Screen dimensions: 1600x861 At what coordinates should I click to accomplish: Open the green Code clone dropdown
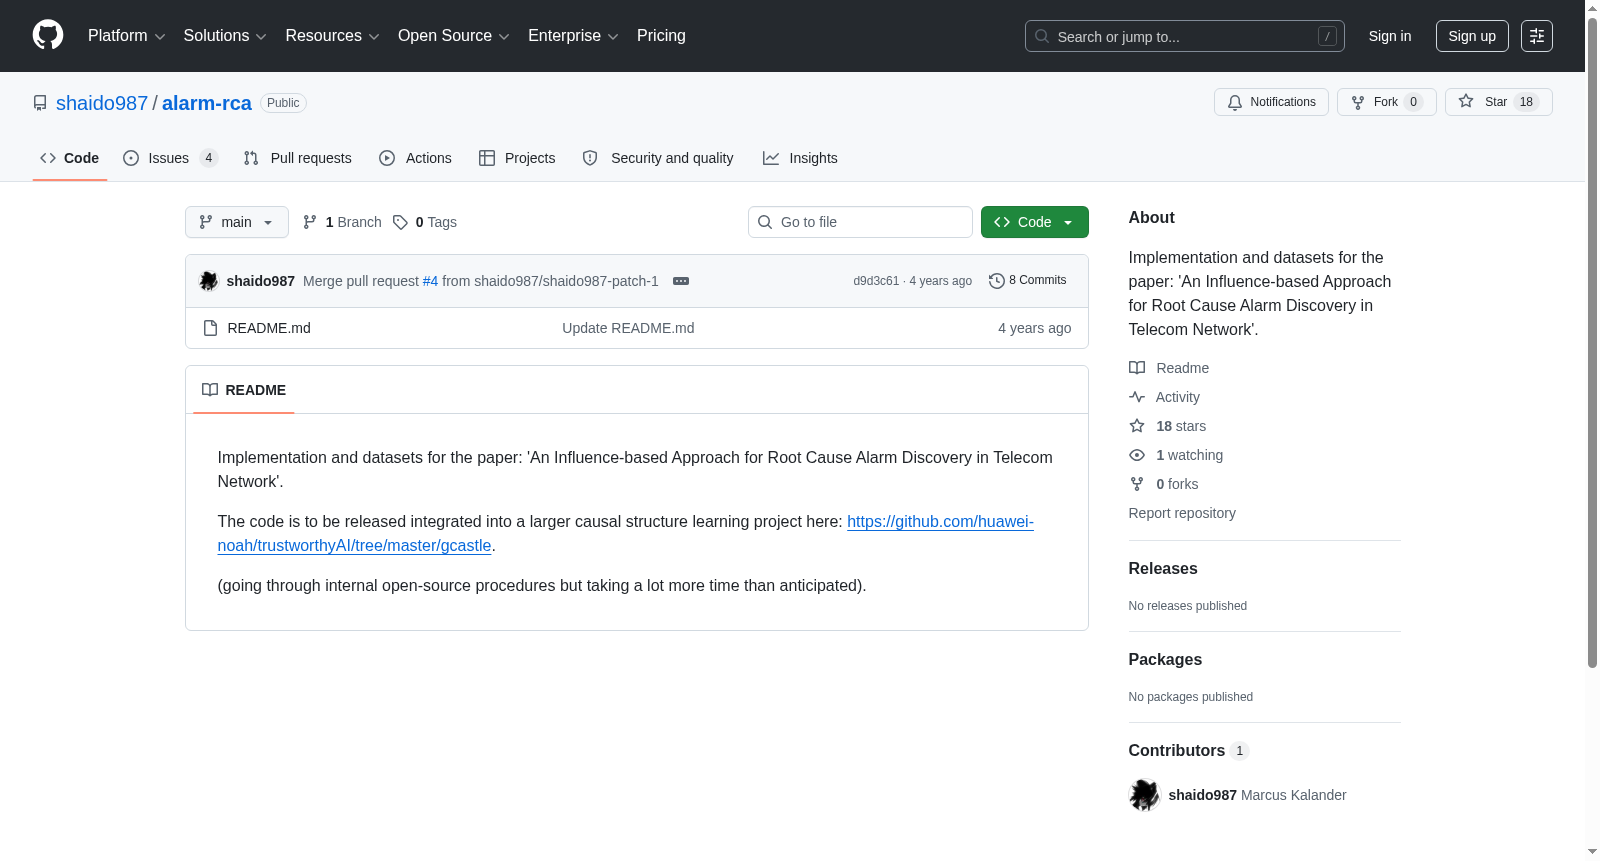click(x=1035, y=222)
